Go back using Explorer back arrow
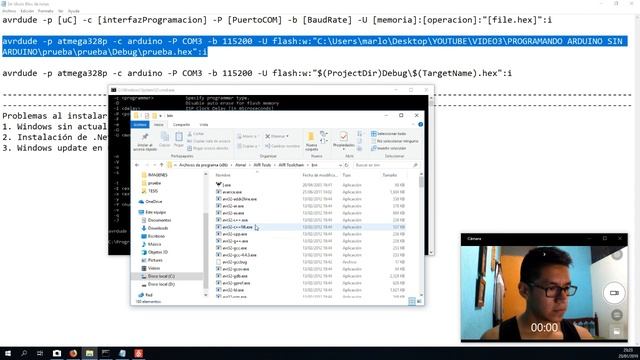The image size is (640, 360). pos(137,165)
